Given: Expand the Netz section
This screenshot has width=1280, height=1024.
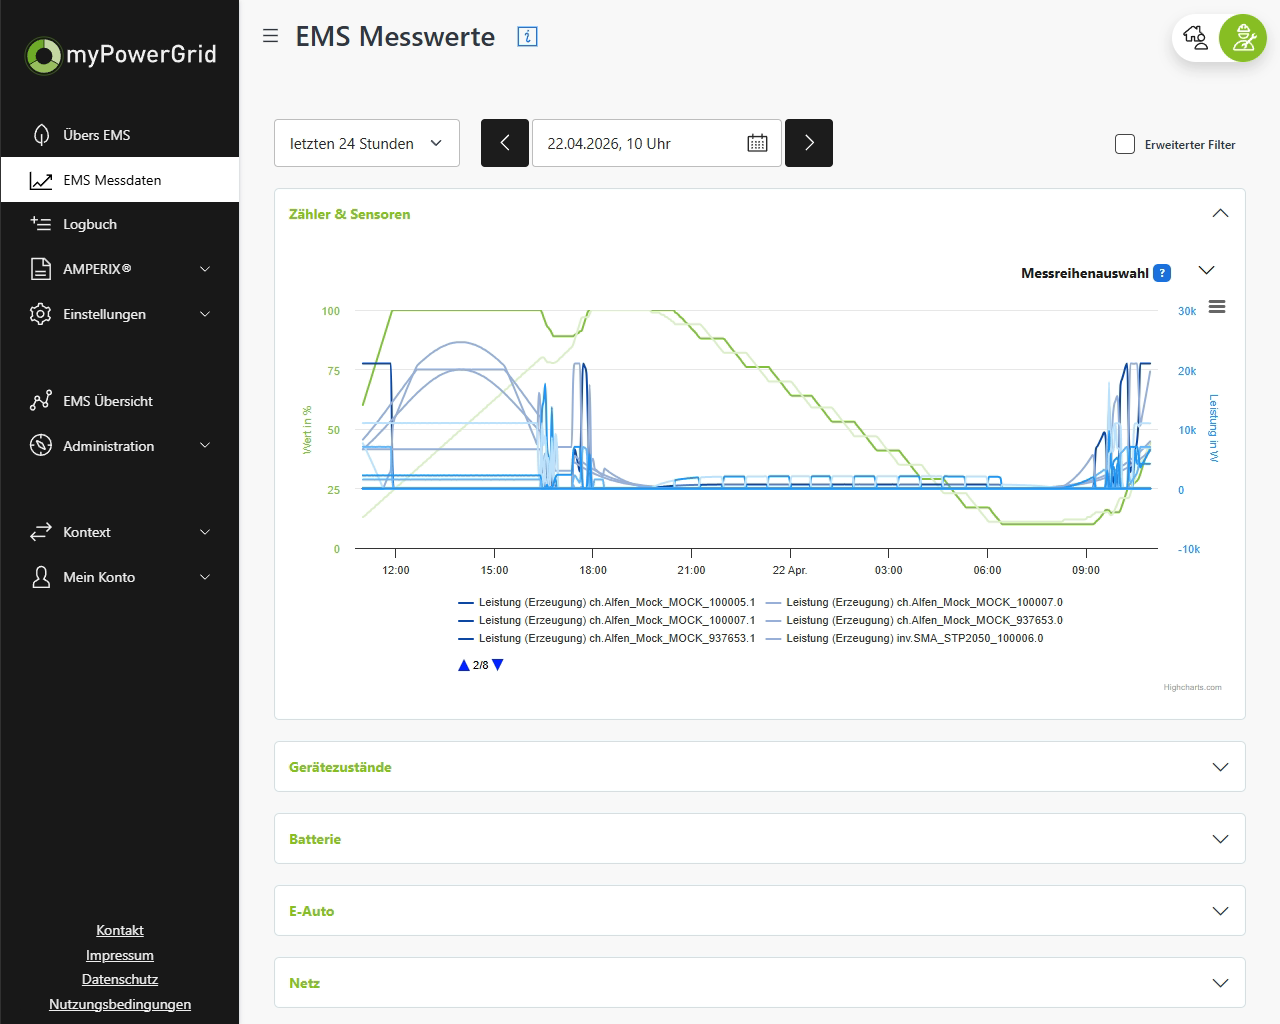Looking at the screenshot, I should pyautogui.click(x=1220, y=983).
